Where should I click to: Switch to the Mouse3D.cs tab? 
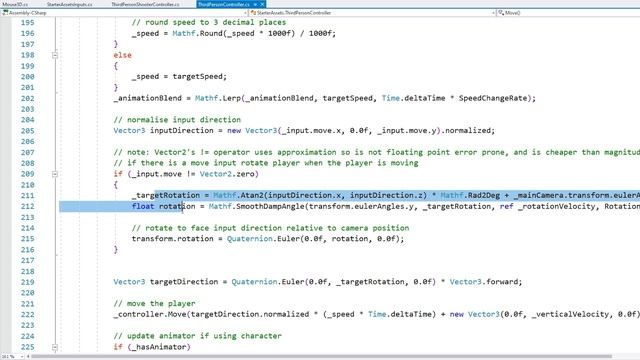point(16,4)
